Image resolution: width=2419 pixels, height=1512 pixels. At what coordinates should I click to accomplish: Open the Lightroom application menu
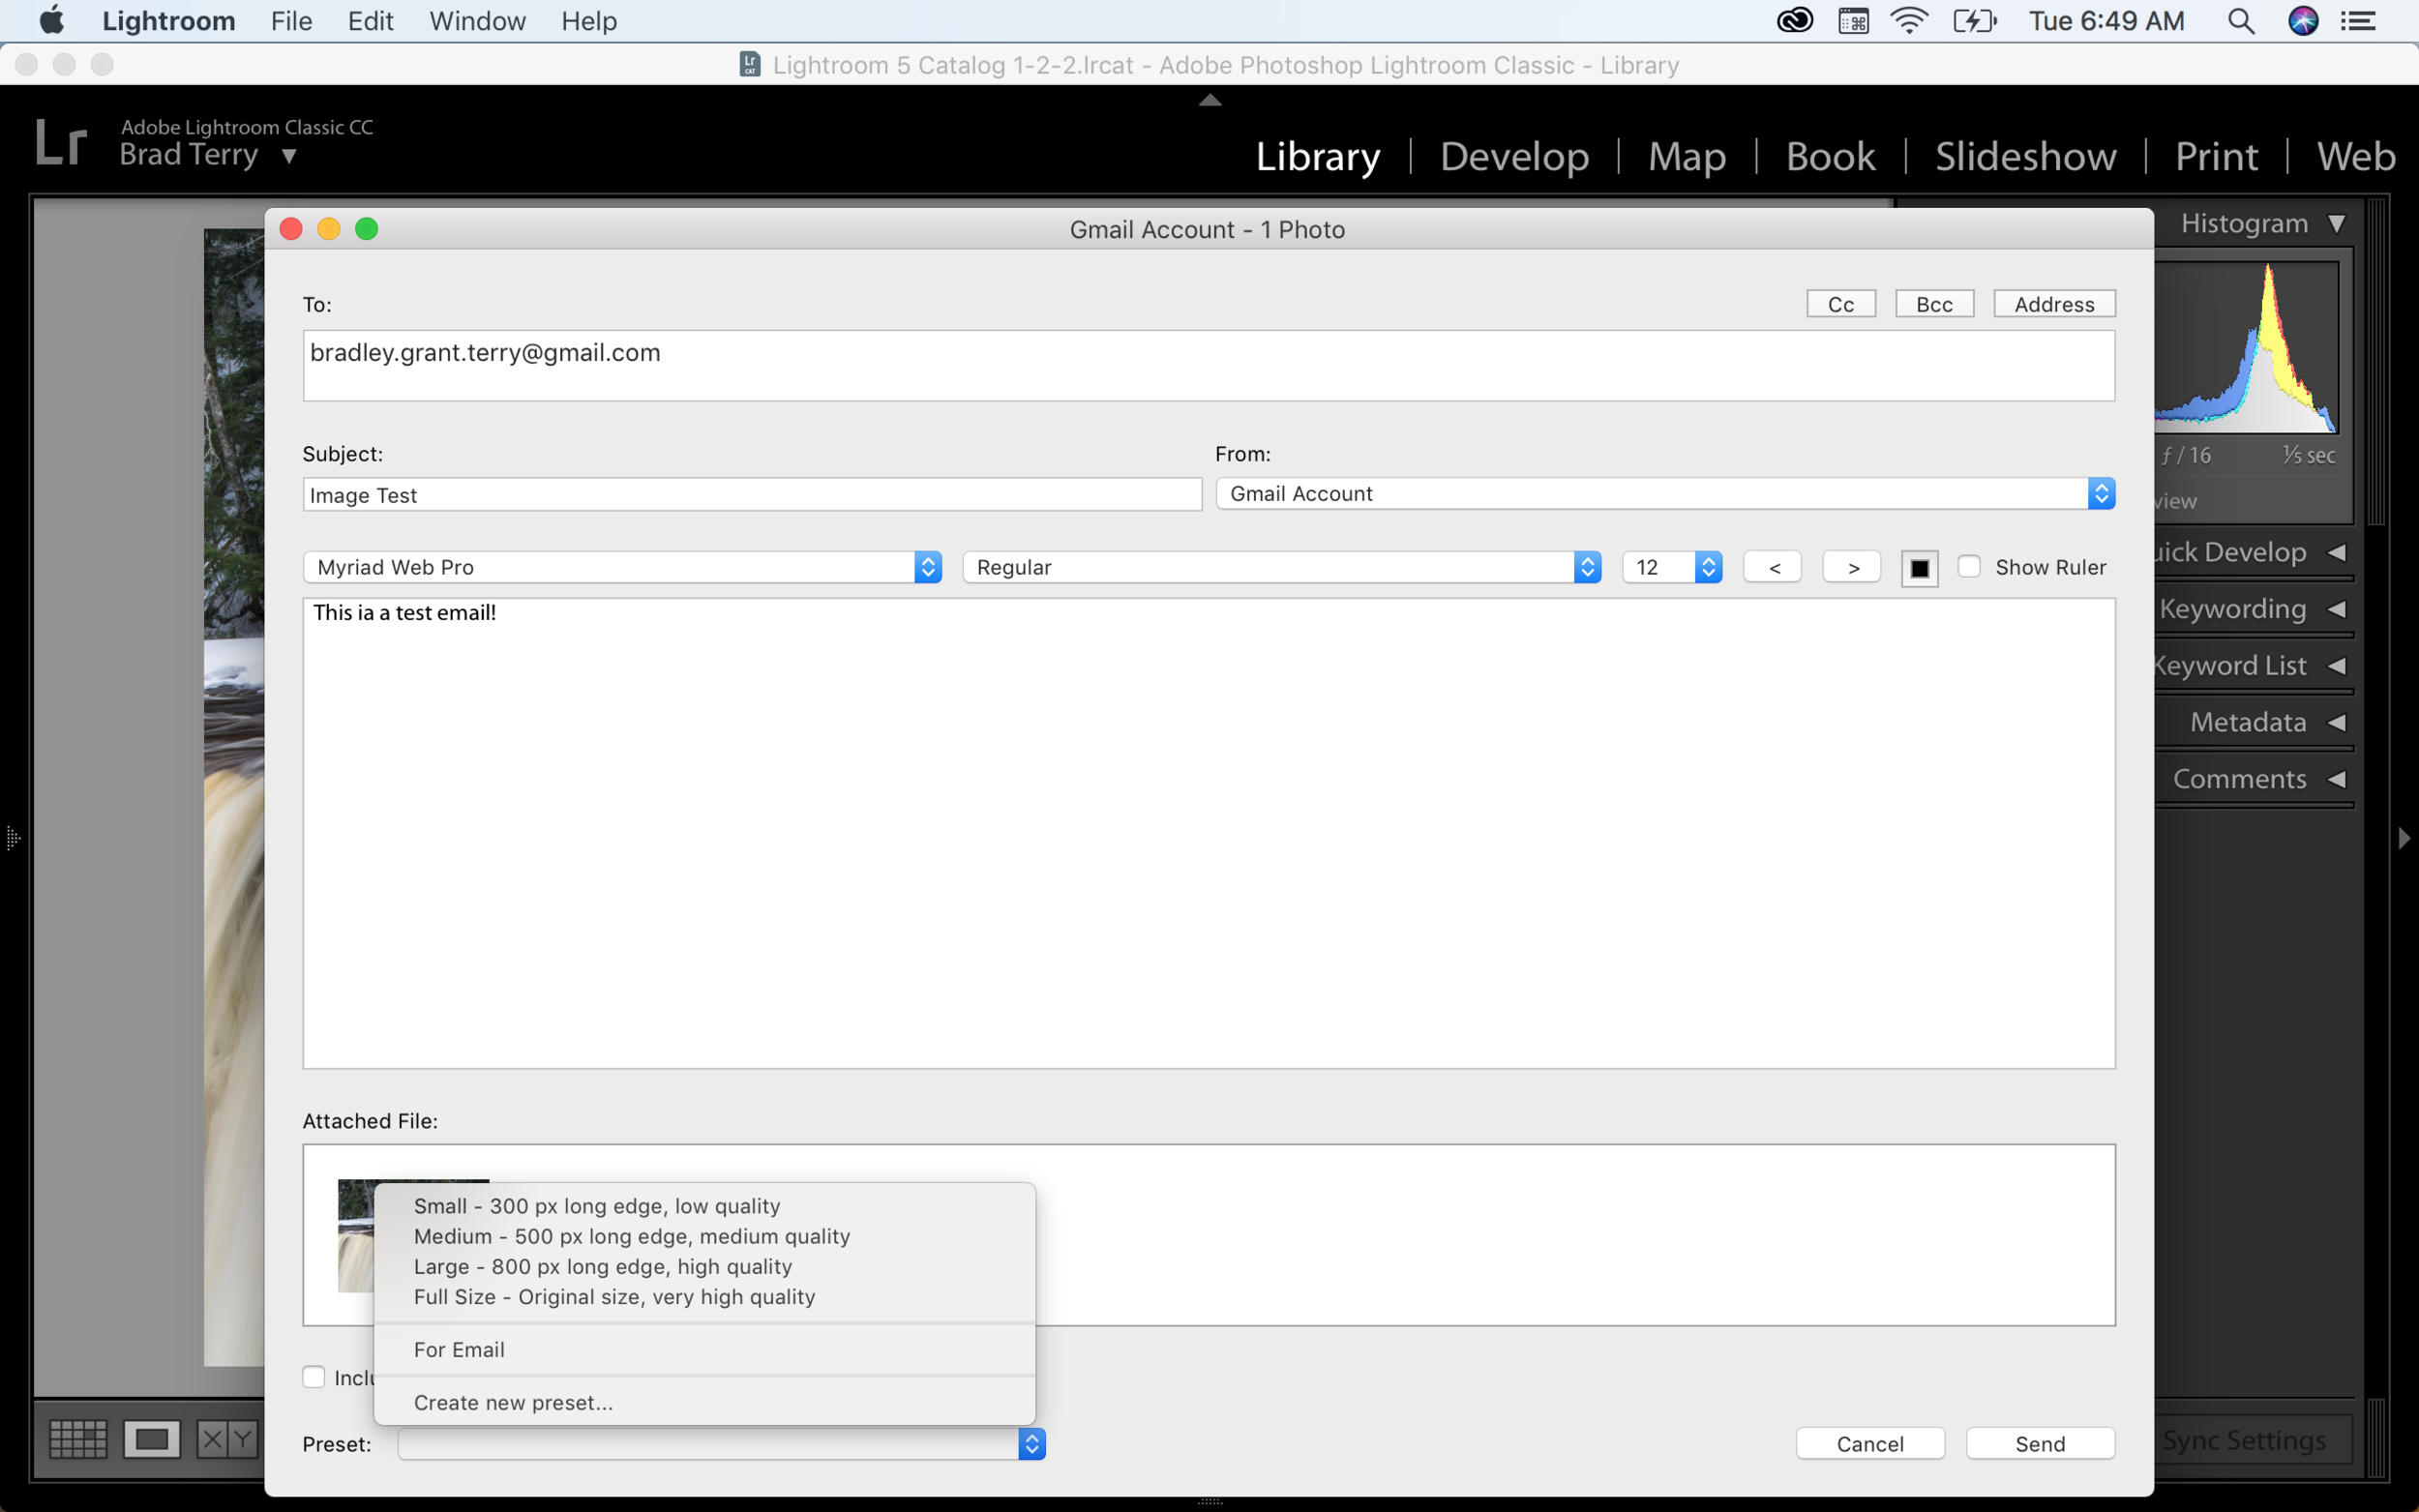click(x=169, y=21)
